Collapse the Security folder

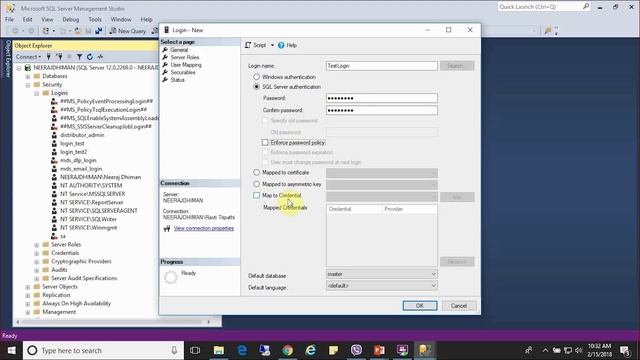tap(27, 85)
